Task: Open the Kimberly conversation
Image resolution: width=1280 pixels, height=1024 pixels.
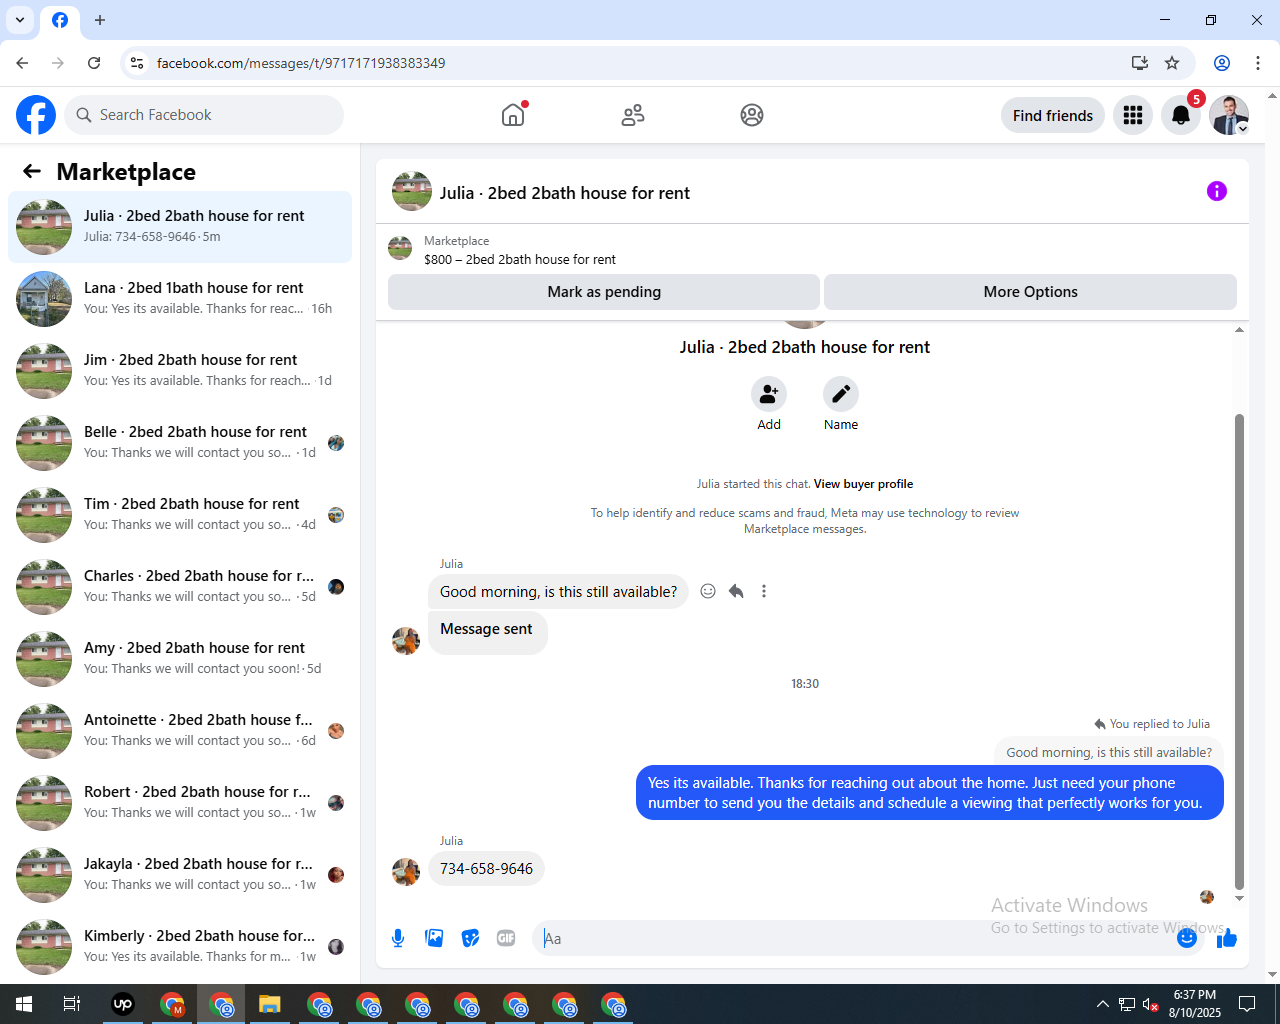Action: pyautogui.click(x=180, y=947)
